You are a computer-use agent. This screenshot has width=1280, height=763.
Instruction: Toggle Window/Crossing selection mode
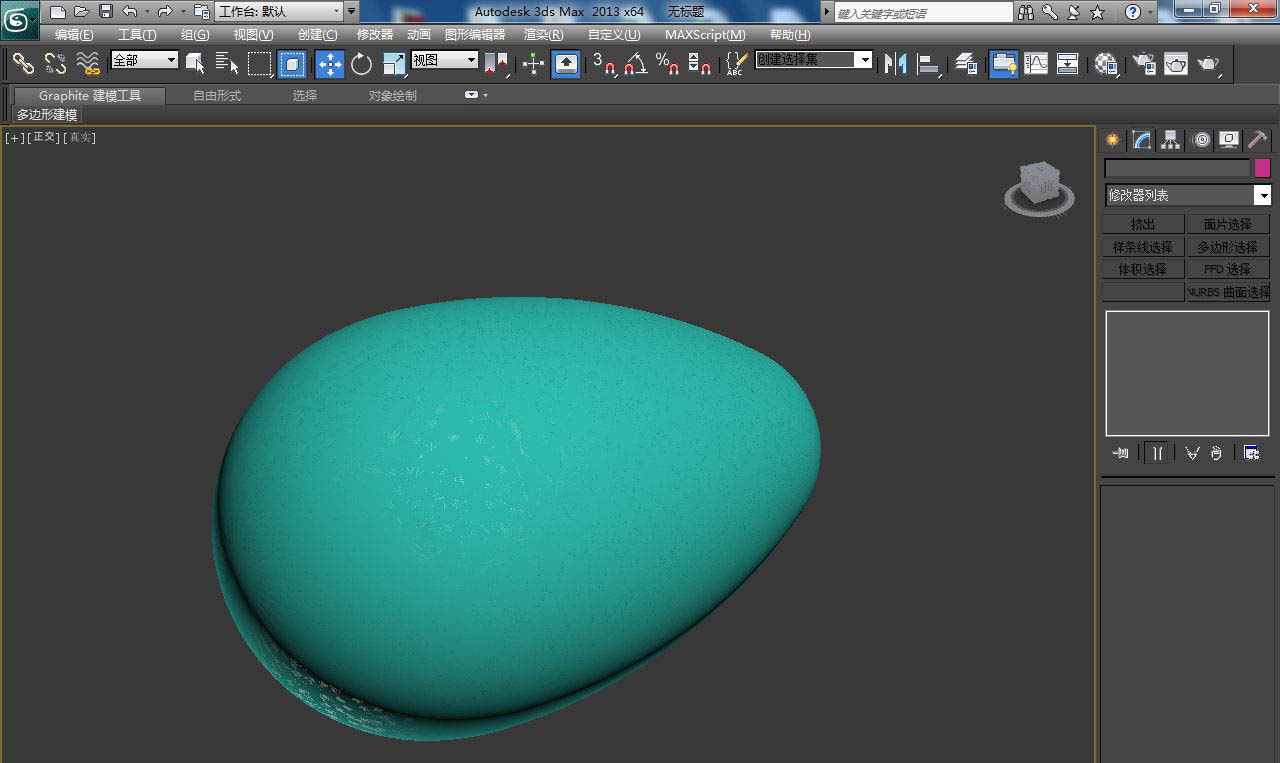(292, 64)
